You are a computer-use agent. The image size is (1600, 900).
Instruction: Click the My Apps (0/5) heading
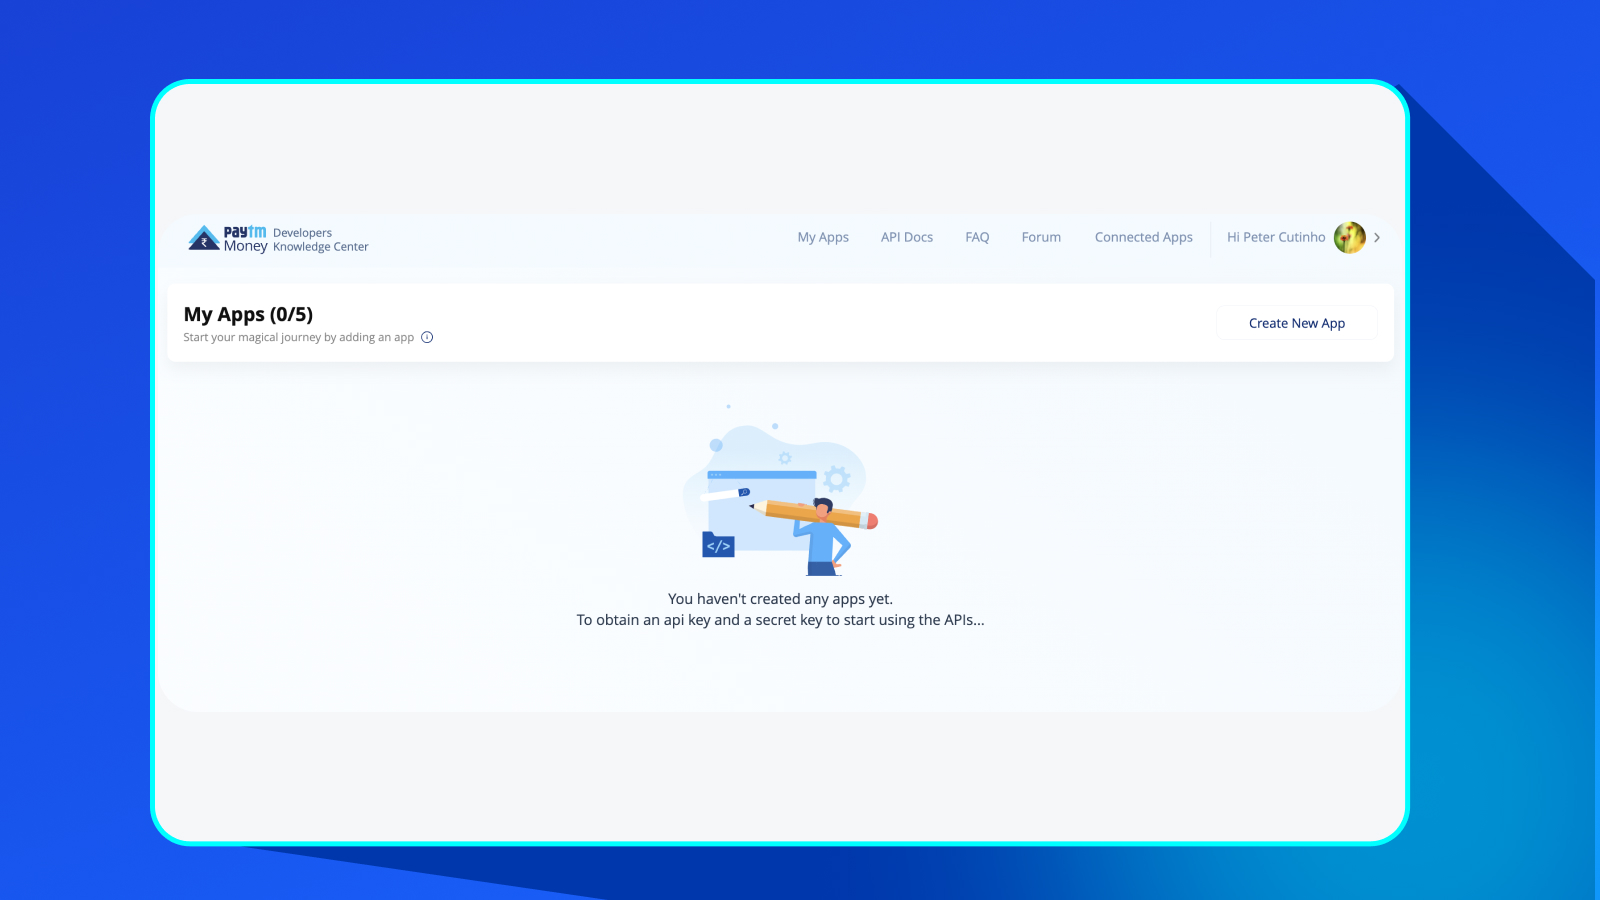click(x=247, y=314)
